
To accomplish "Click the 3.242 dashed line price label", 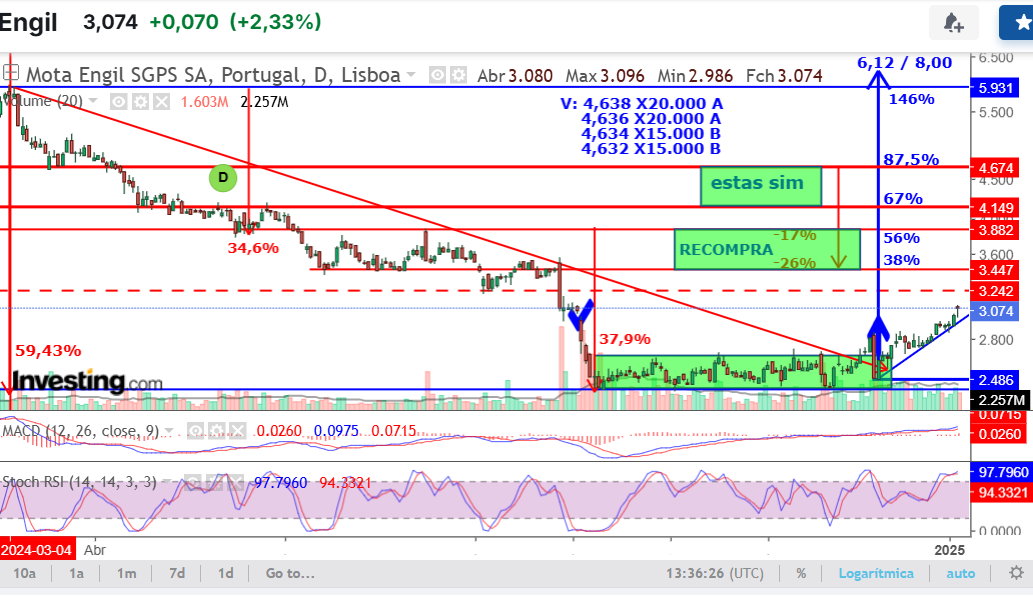I will (x=995, y=291).
